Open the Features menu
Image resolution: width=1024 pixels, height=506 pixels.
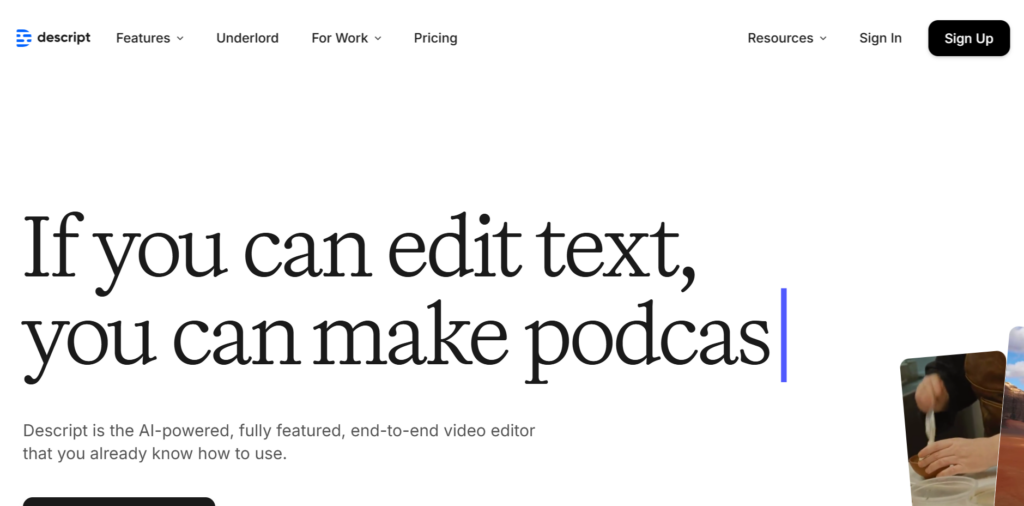[x=143, y=38]
